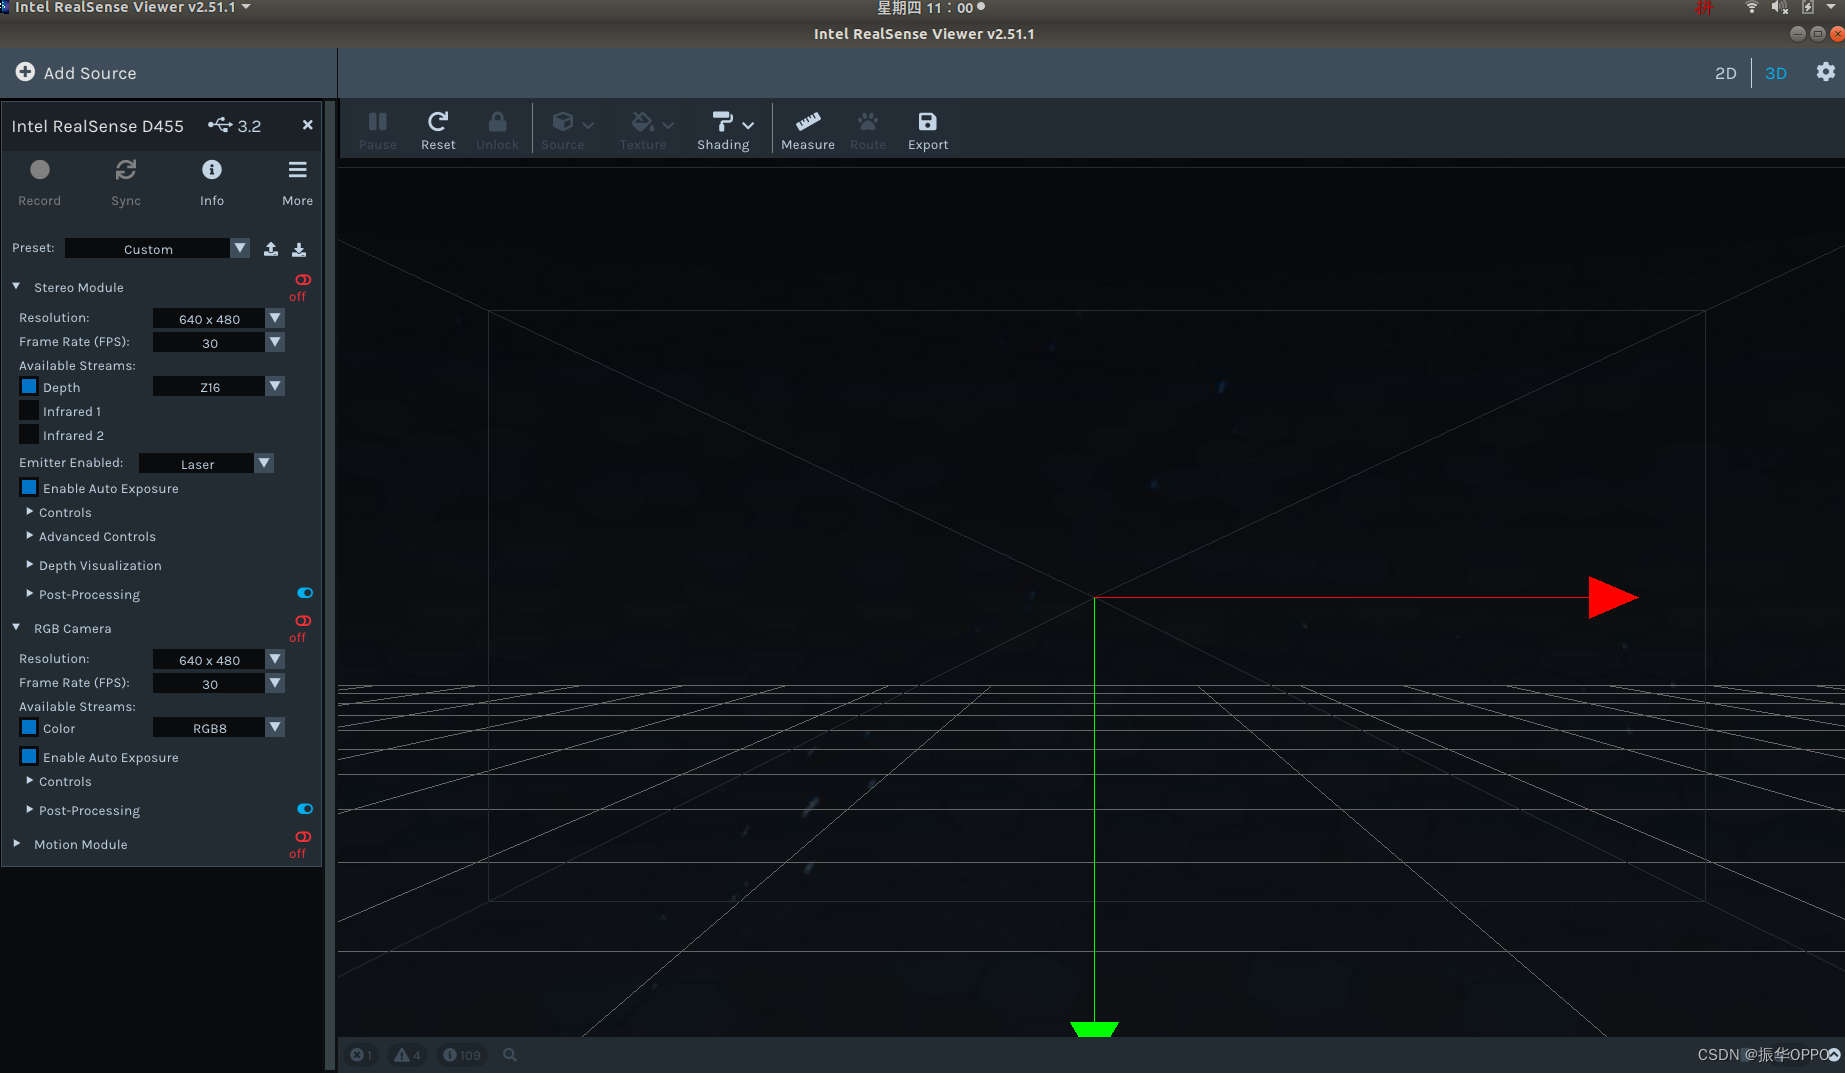Uncheck the Depth stream checkbox
The height and width of the screenshot is (1073, 1845).
(x=29, y=386)
